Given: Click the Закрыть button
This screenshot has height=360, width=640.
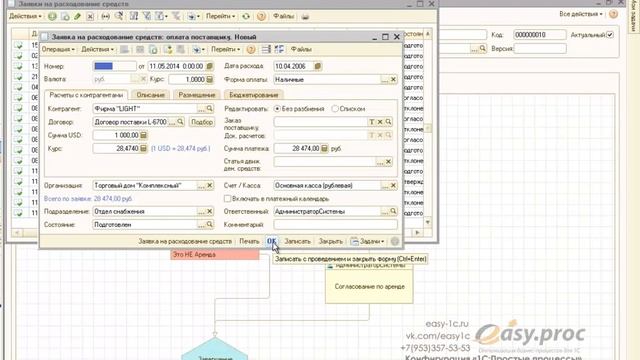Looking at the screenshot, I should pyautogui.click(x=331, y=242).
